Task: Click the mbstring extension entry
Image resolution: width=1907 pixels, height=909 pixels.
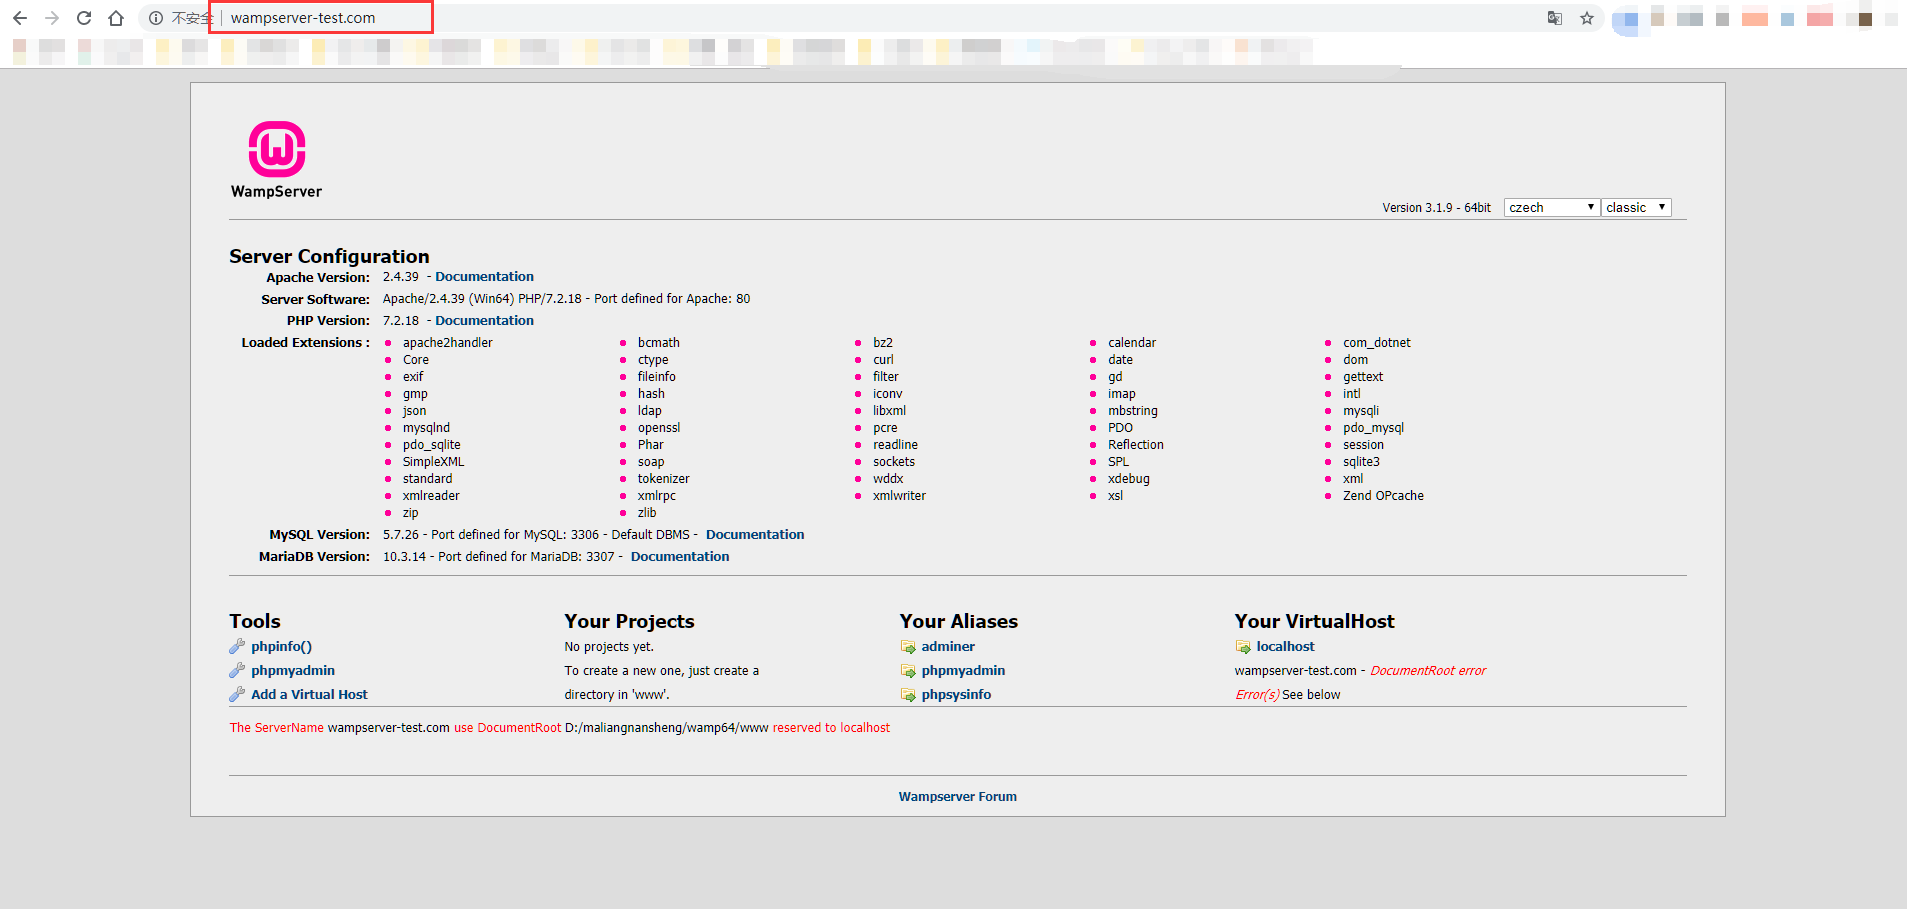Action: (x=1132, y=411)
